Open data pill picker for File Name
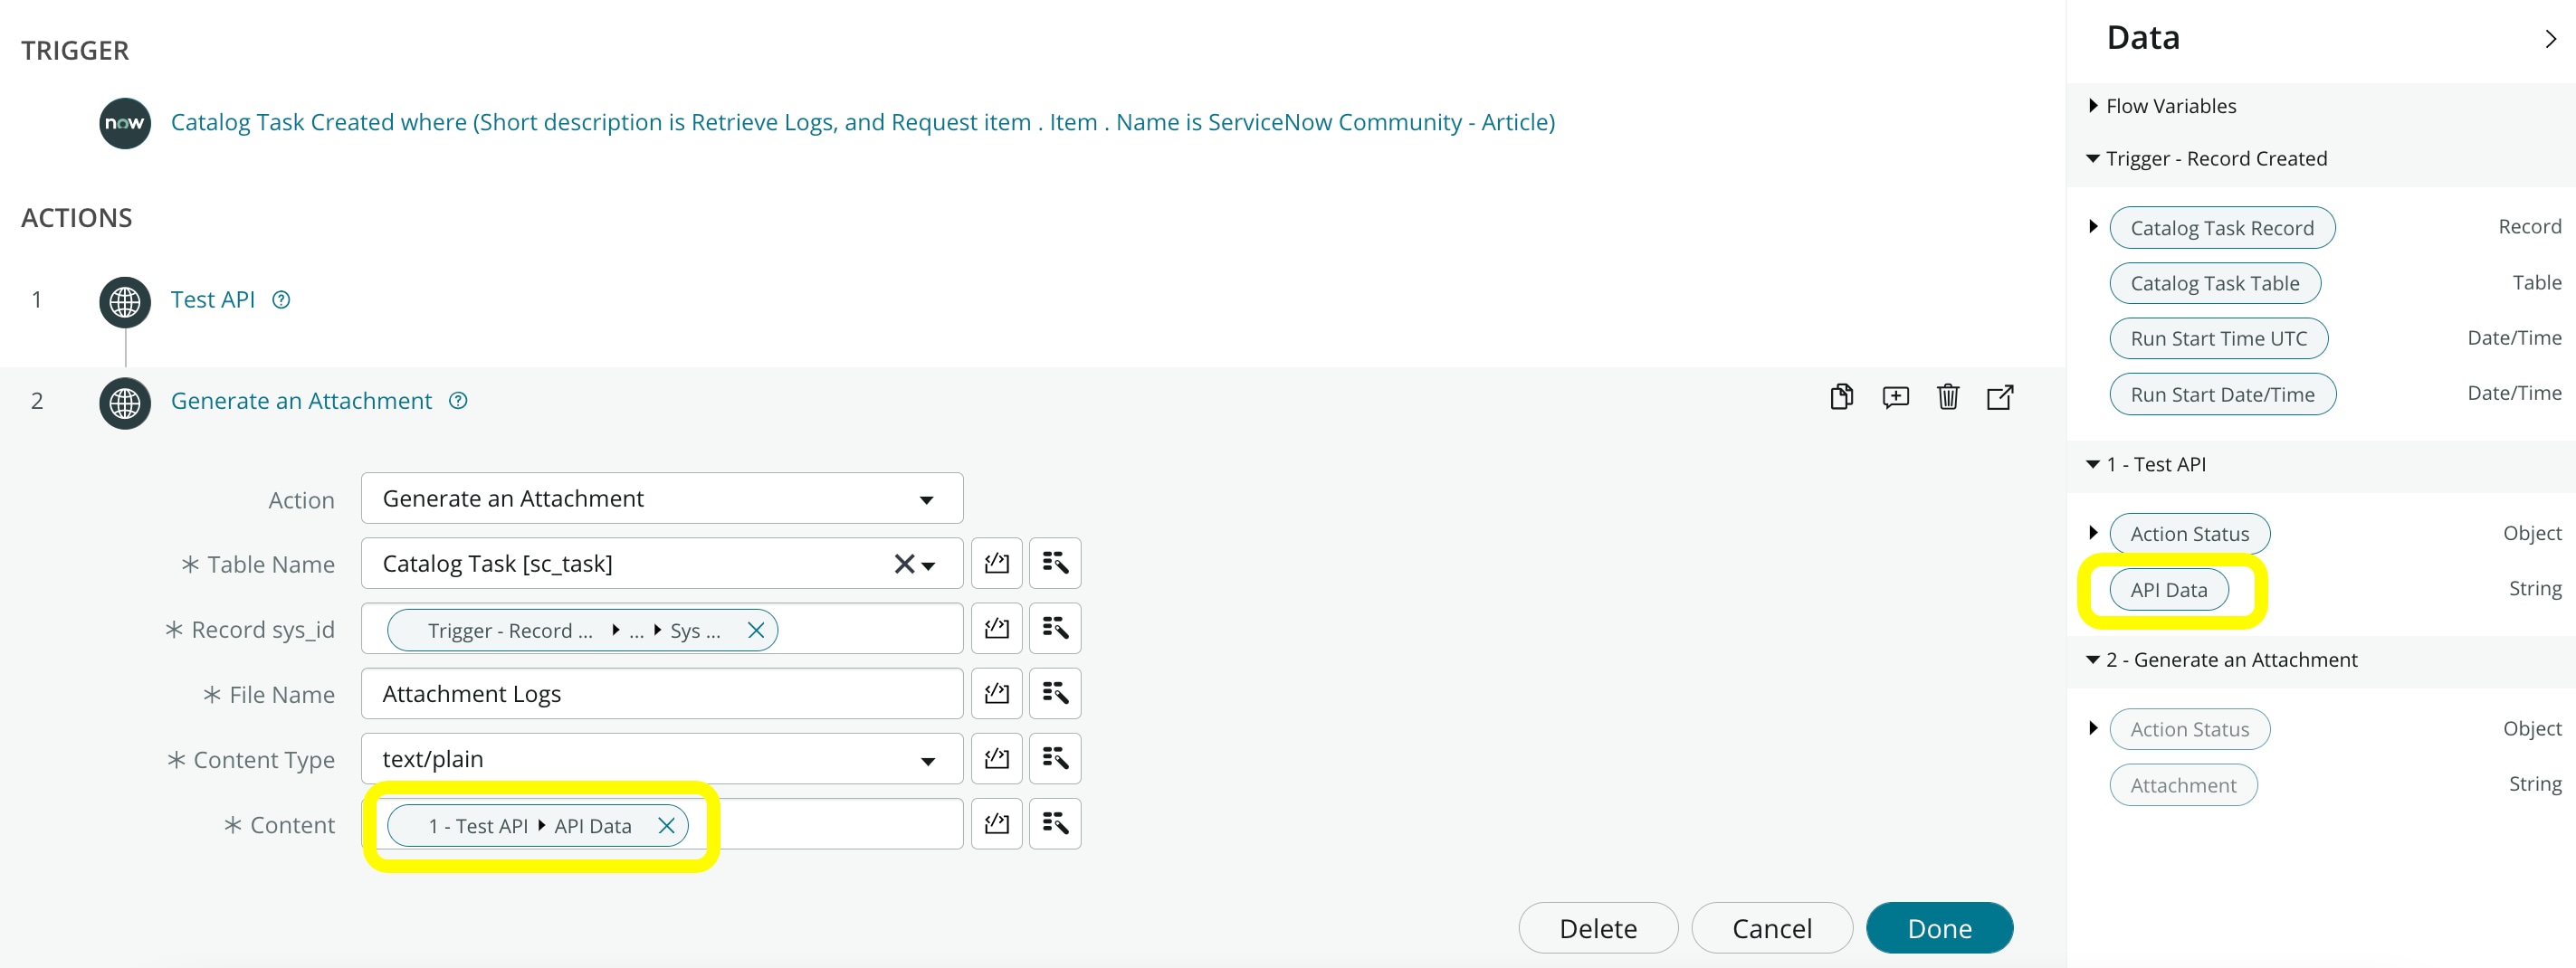Screen dimensions: 2576x968 [x=1055, y=693]
